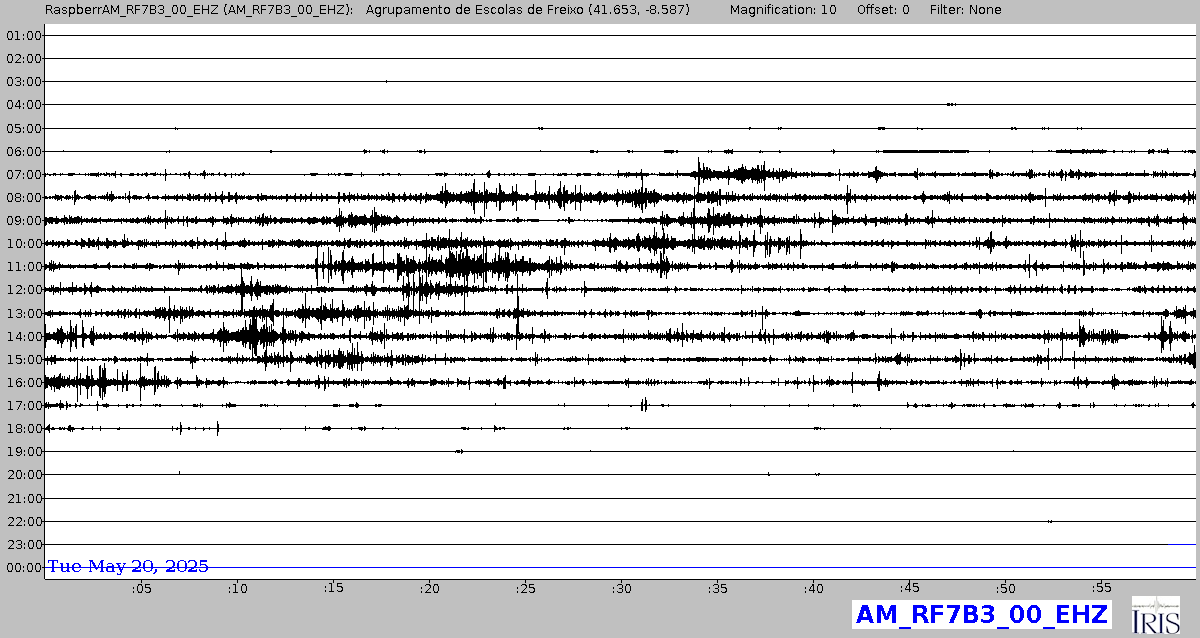Select the 09:00 hour label
The width and height of the screenshot is (1200, 638).
23,220
